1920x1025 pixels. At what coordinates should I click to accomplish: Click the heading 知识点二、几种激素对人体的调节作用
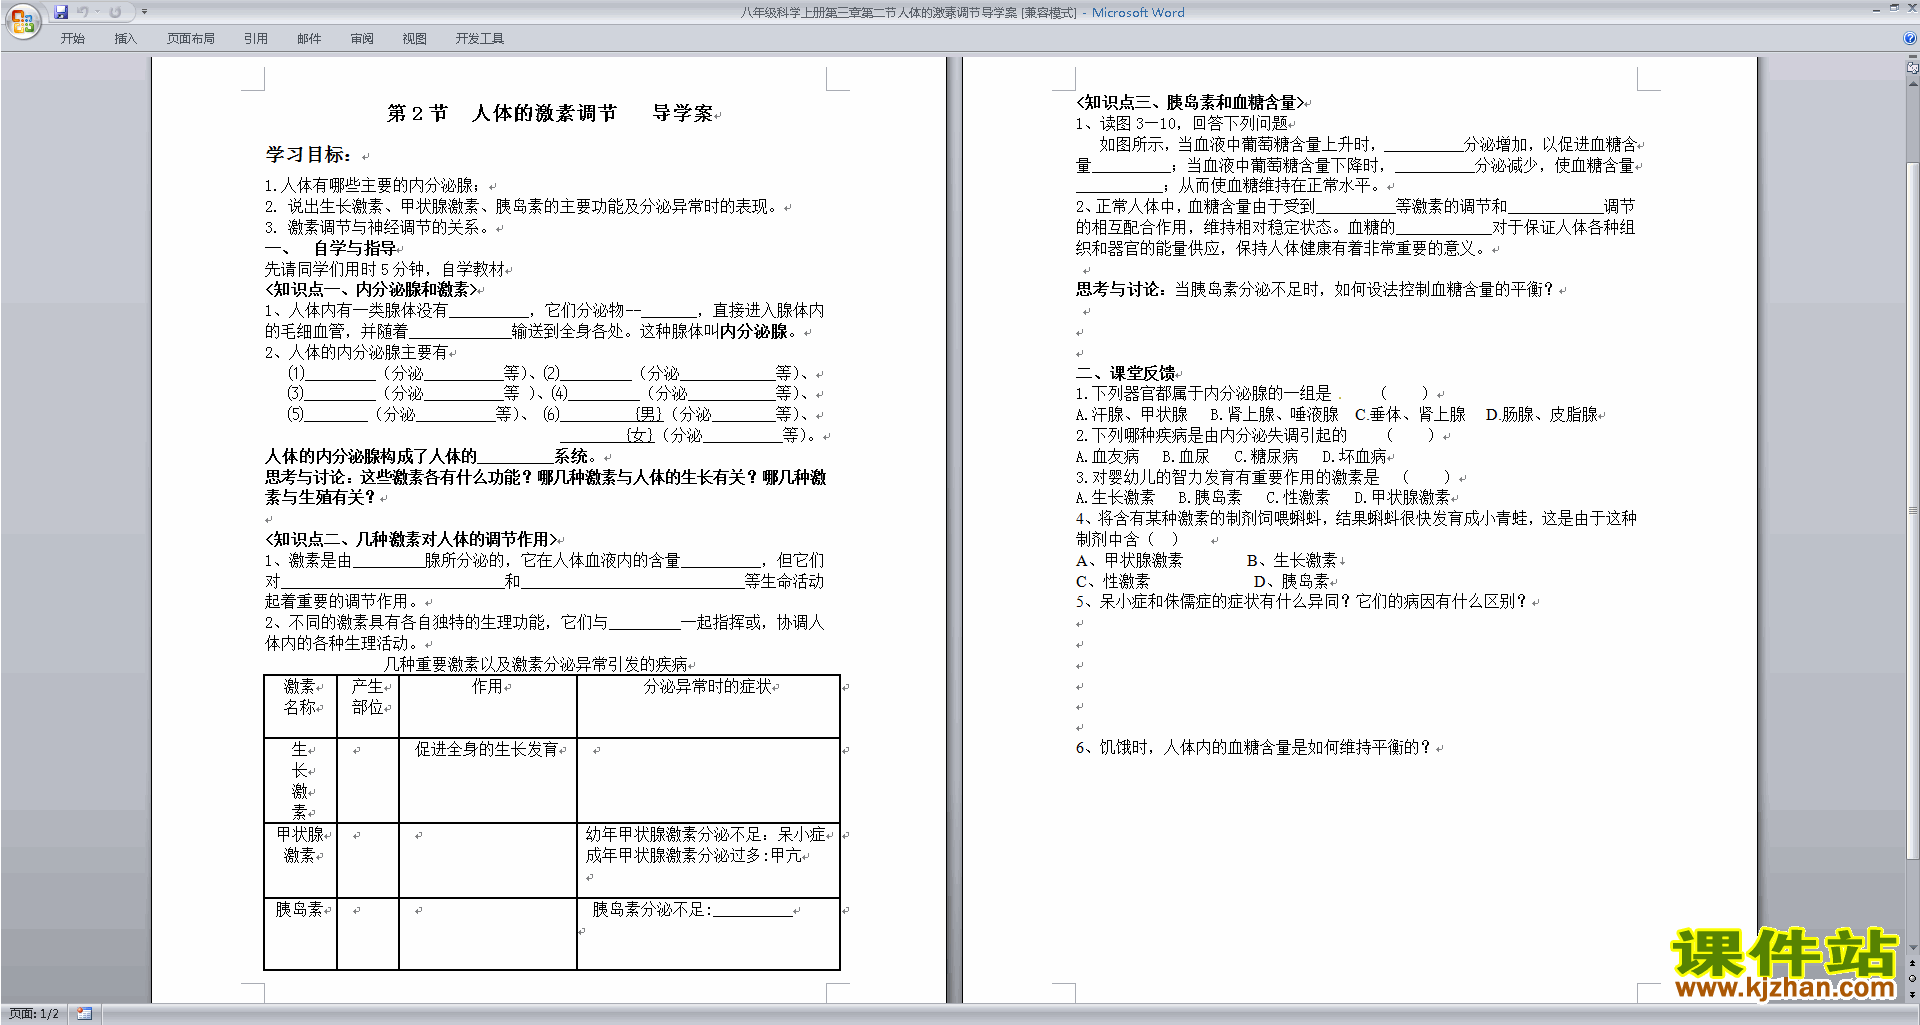tap(411, 540)
